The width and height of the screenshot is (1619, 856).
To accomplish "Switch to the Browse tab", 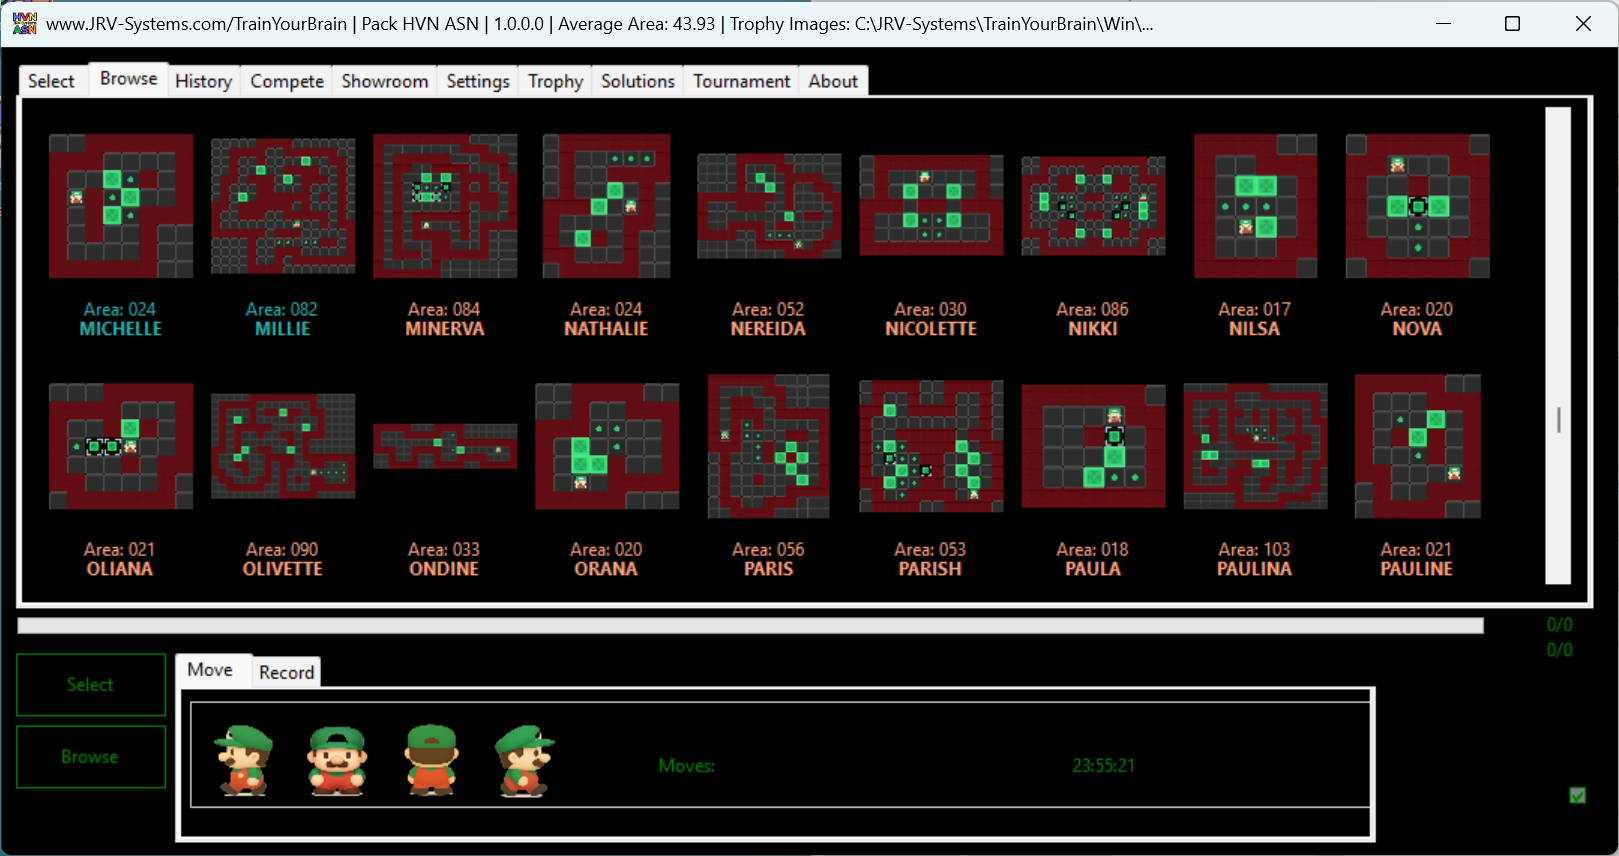I will tap(128, 79).
